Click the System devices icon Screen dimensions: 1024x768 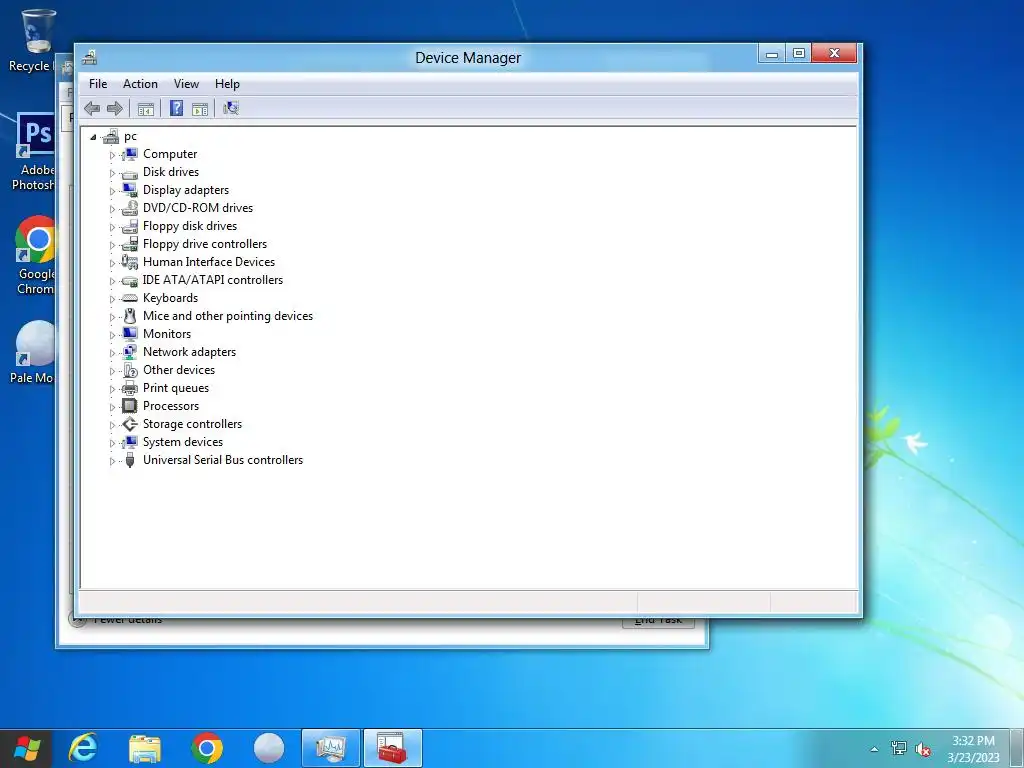point(130,442)
